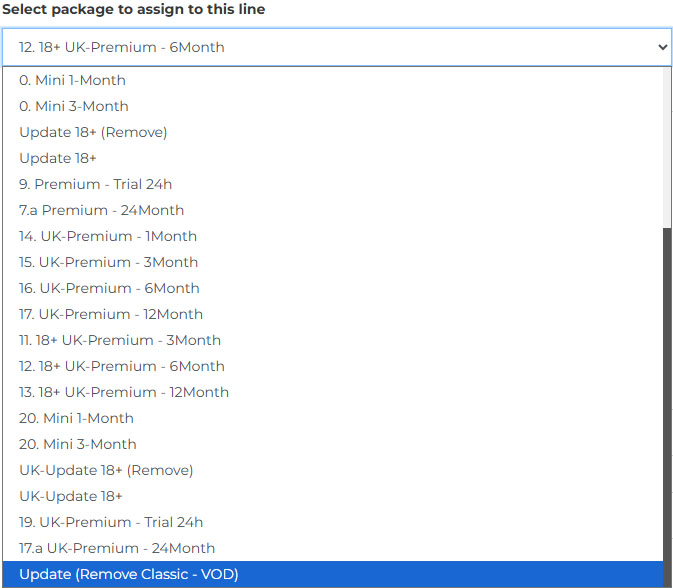673x588 pixels.
Task: Choose '14. UK-Premium - 1Month' package
Action: (108, 236)
